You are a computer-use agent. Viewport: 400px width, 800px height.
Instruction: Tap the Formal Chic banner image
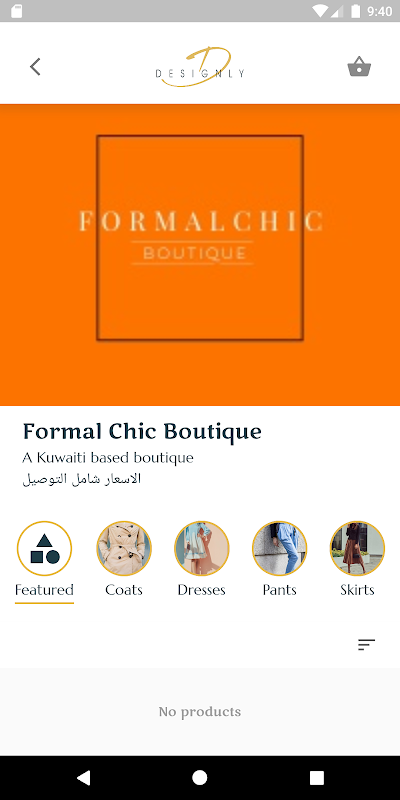(200, 255)
